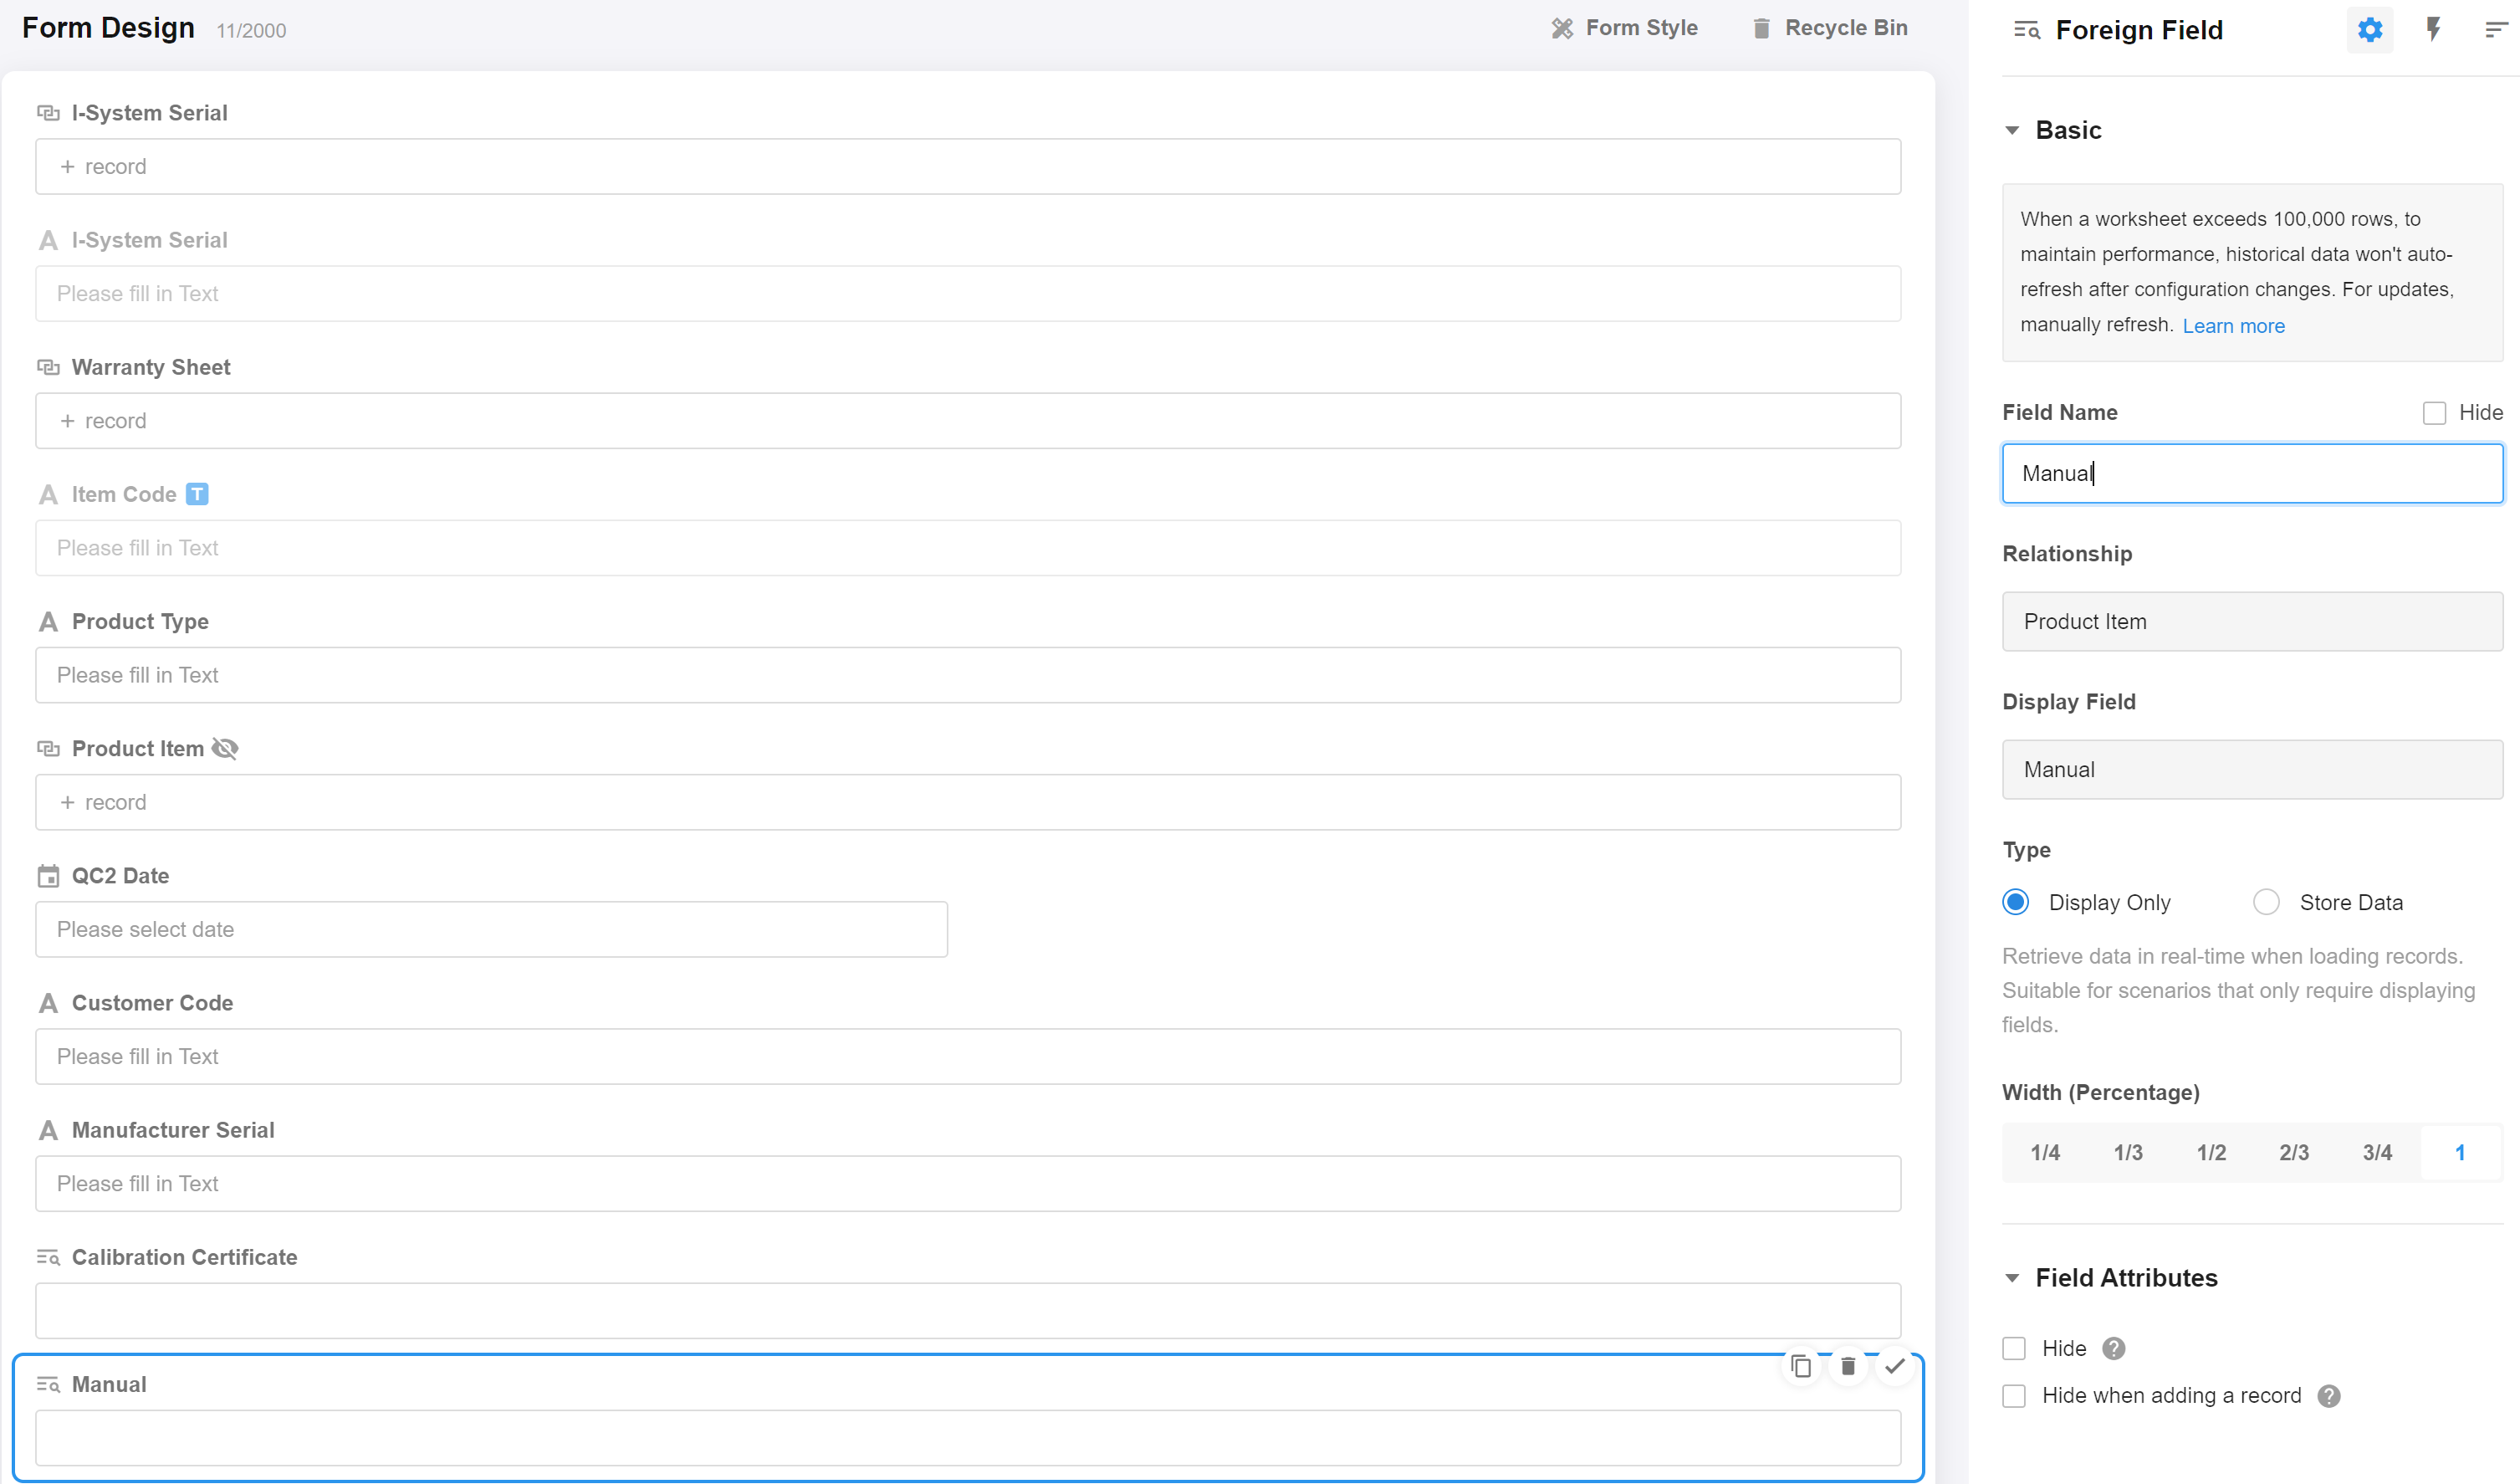Click the QC2 Date select date field
The width and height of the screenshot is (2520, 1484).
click(491, 930)
